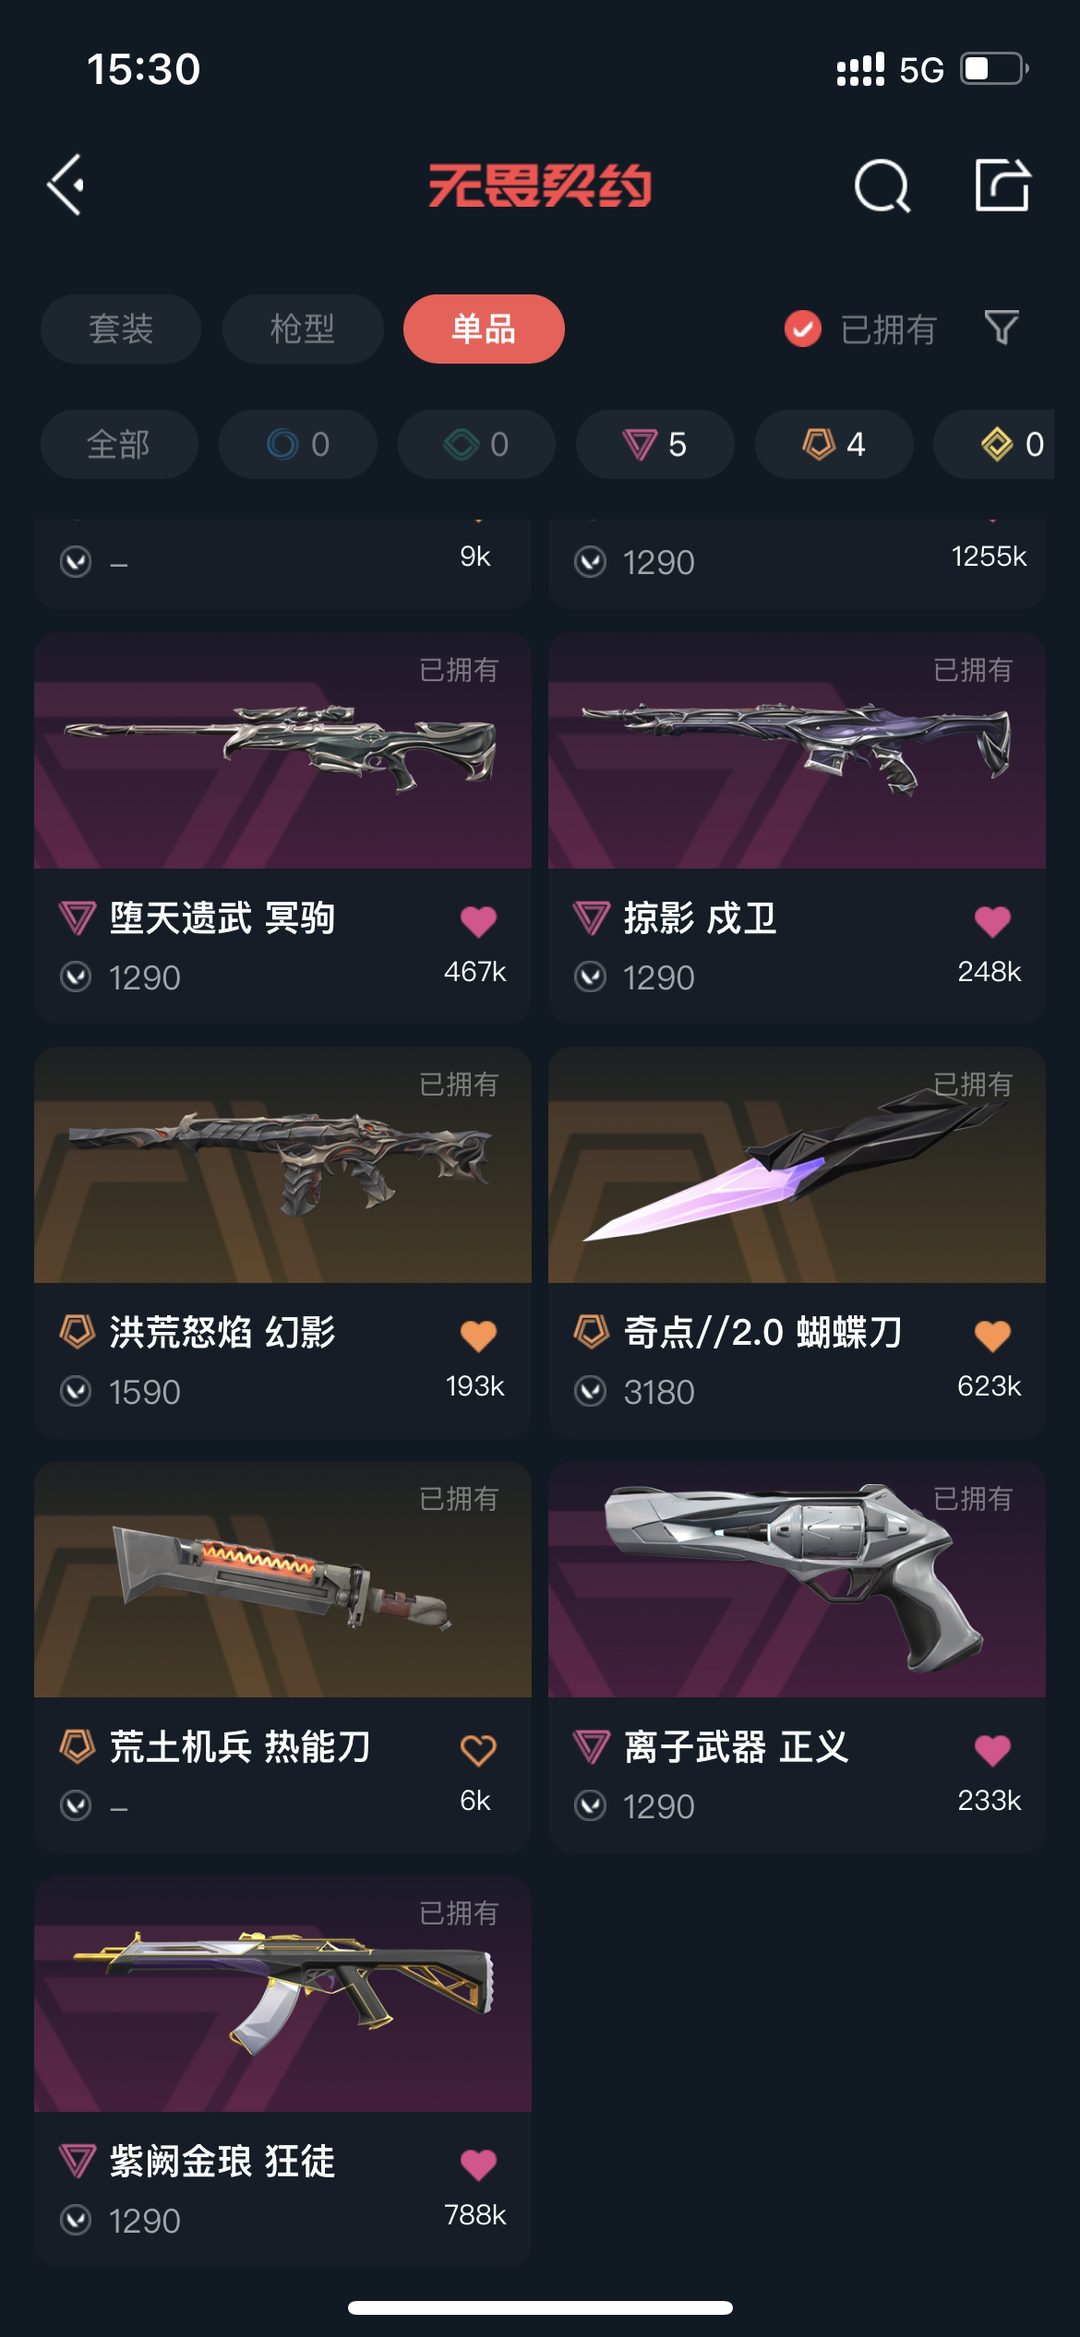Open the 掠影 戍卫 weapon thumbnail
1080x2337 pixels.
pos(797,751)
